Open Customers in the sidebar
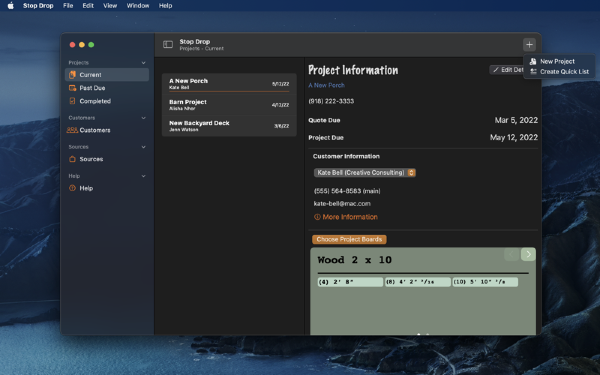The width and height of the screenshot is (600, 375). 107,130
